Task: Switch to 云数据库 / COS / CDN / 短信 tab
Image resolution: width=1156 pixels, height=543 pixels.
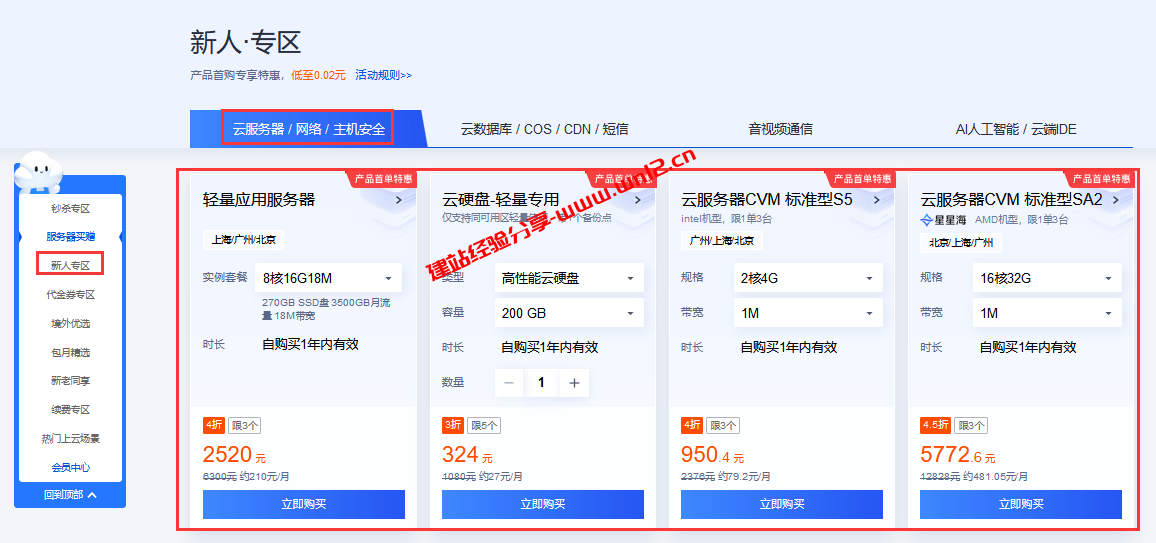Action: (x=545, y=129)
